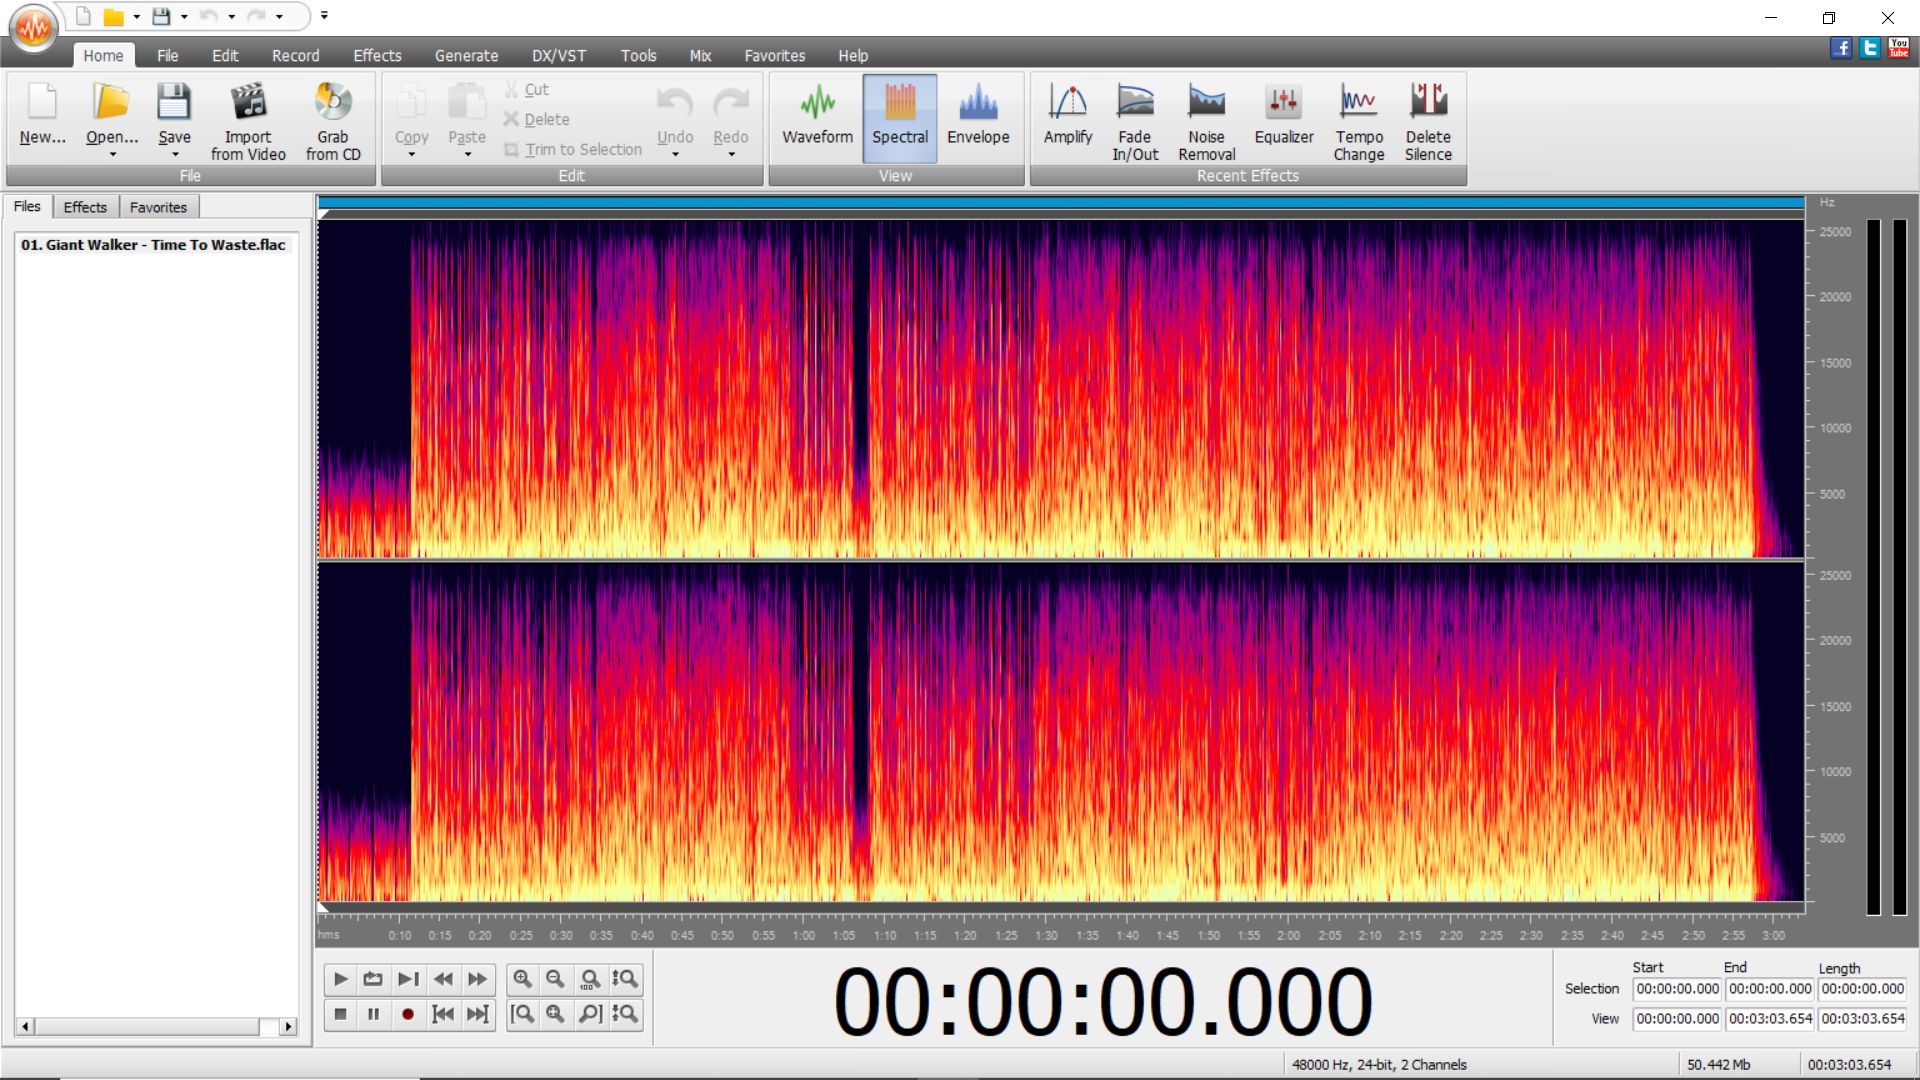Open the Tools ribbon tab

pos(638,55)
